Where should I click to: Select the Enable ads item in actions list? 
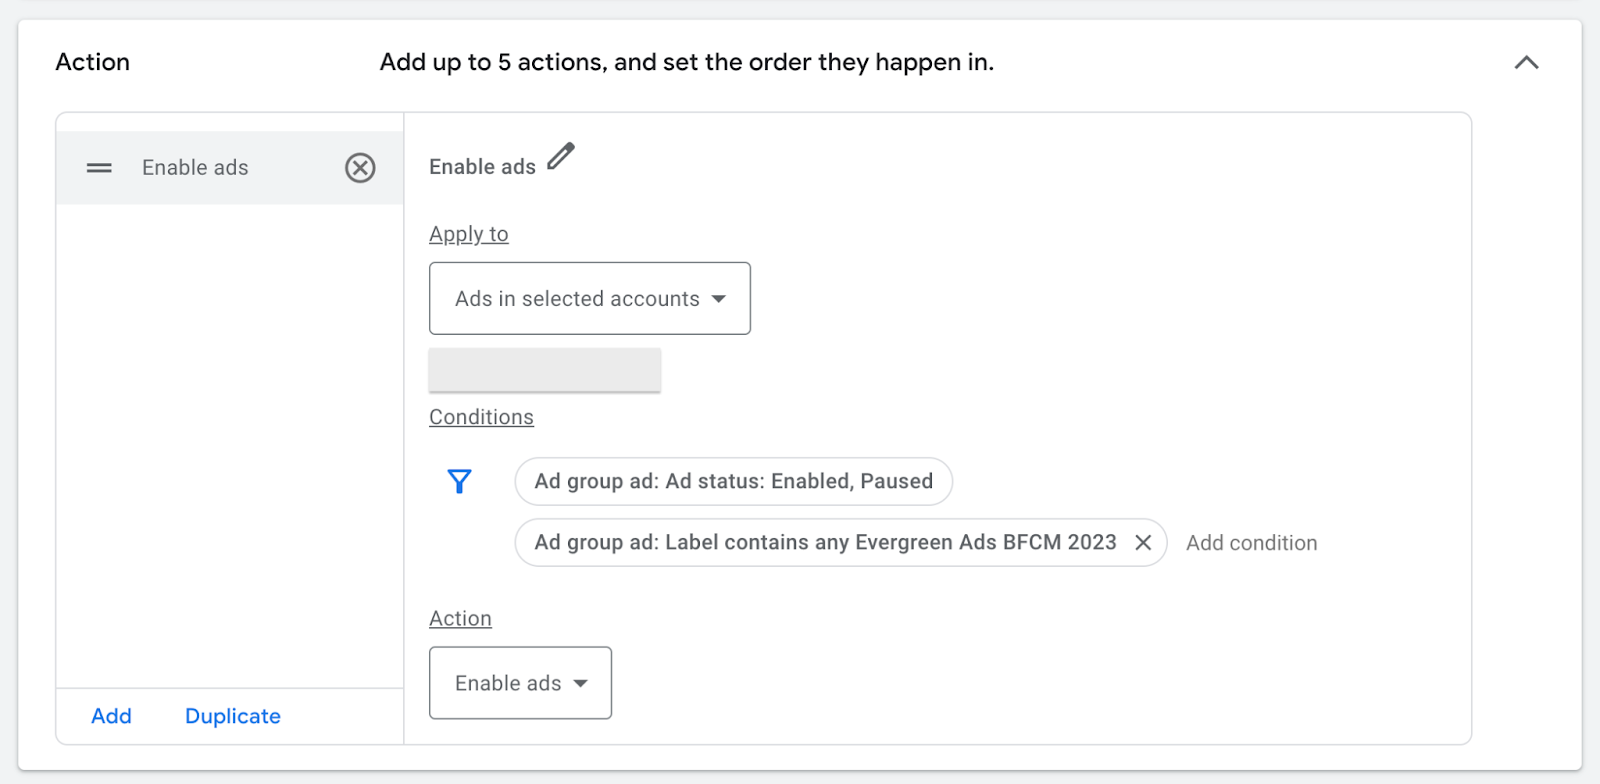click(230, 168)
